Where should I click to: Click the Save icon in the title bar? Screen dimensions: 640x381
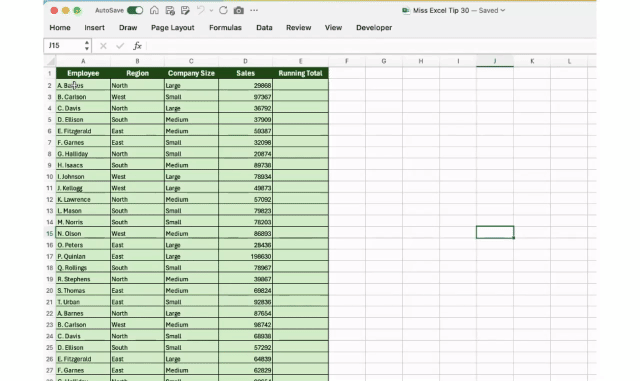(170, 10)
